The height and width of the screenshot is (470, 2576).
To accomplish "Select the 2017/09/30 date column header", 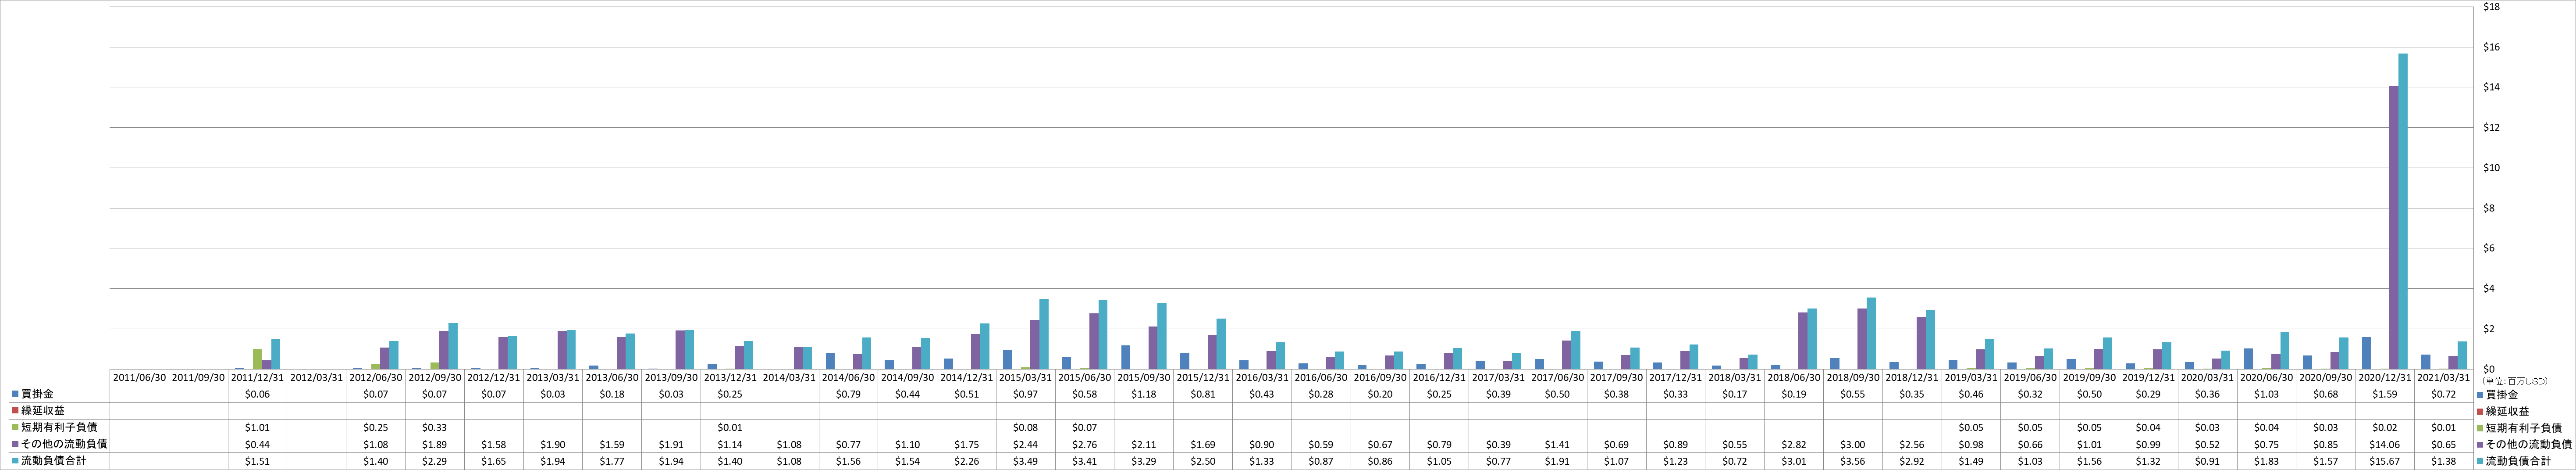I will 1616,378.
